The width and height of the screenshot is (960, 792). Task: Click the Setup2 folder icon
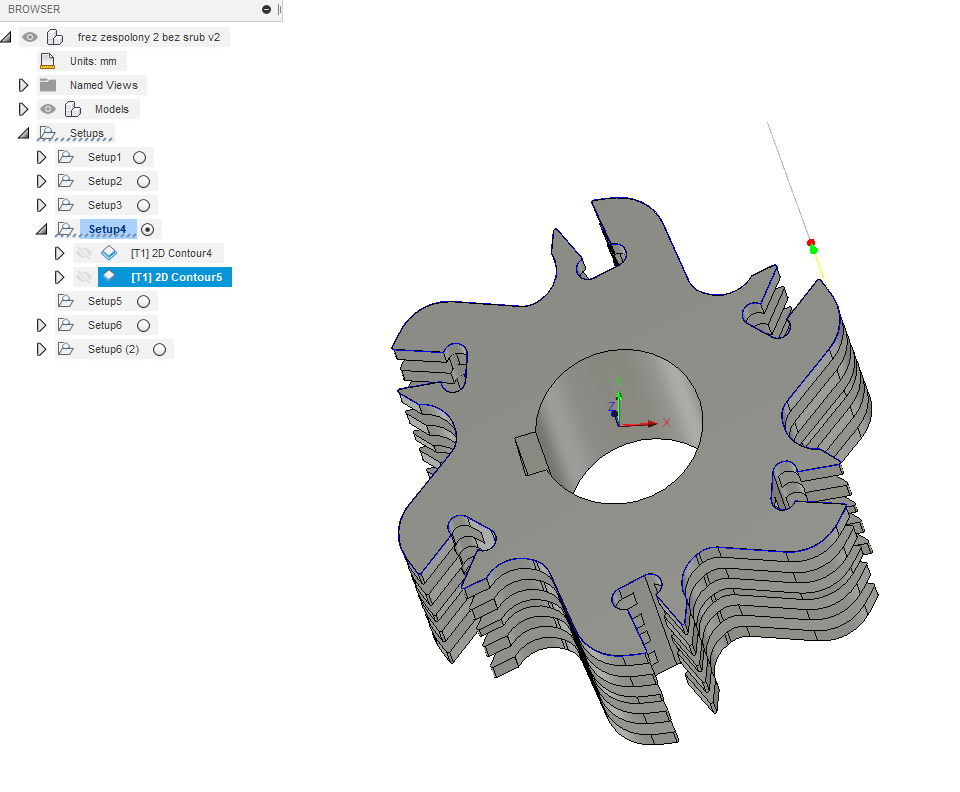tap(66, 181)
